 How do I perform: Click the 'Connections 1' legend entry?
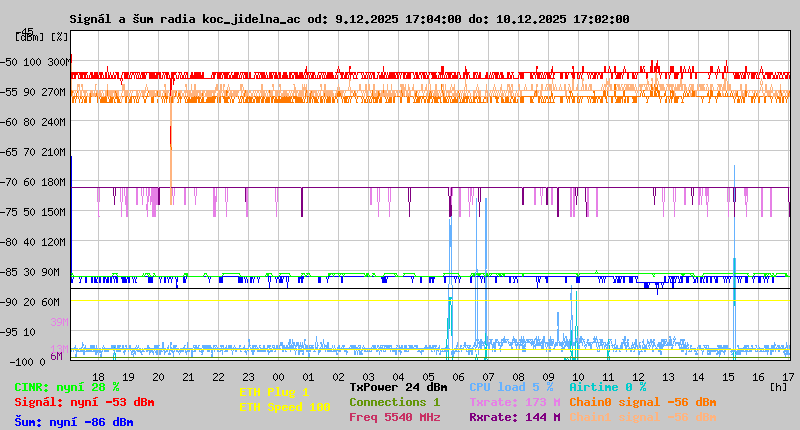point(395,402)
